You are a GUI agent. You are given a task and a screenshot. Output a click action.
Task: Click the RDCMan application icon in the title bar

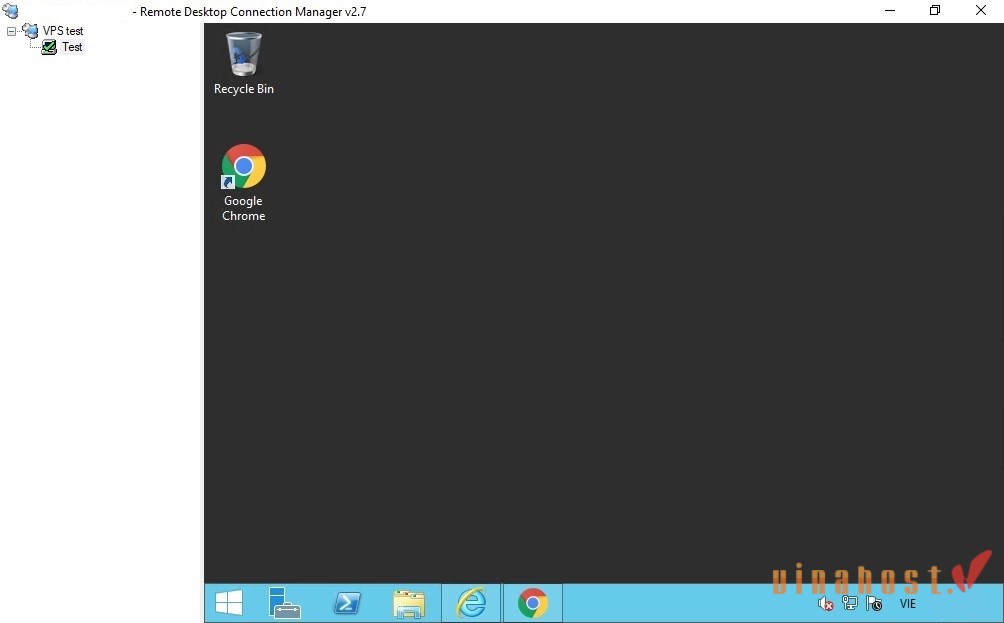click(x=11, y=10)
